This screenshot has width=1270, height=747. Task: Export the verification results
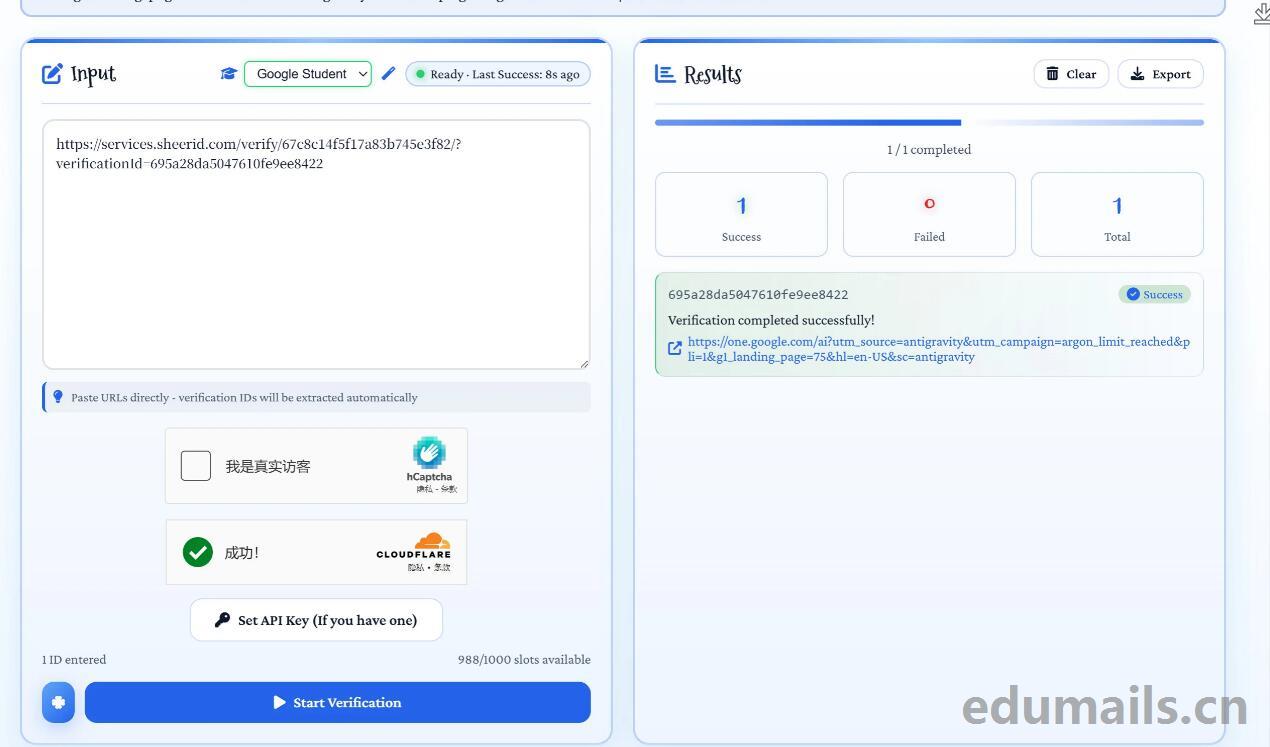tap(1160, 74)
